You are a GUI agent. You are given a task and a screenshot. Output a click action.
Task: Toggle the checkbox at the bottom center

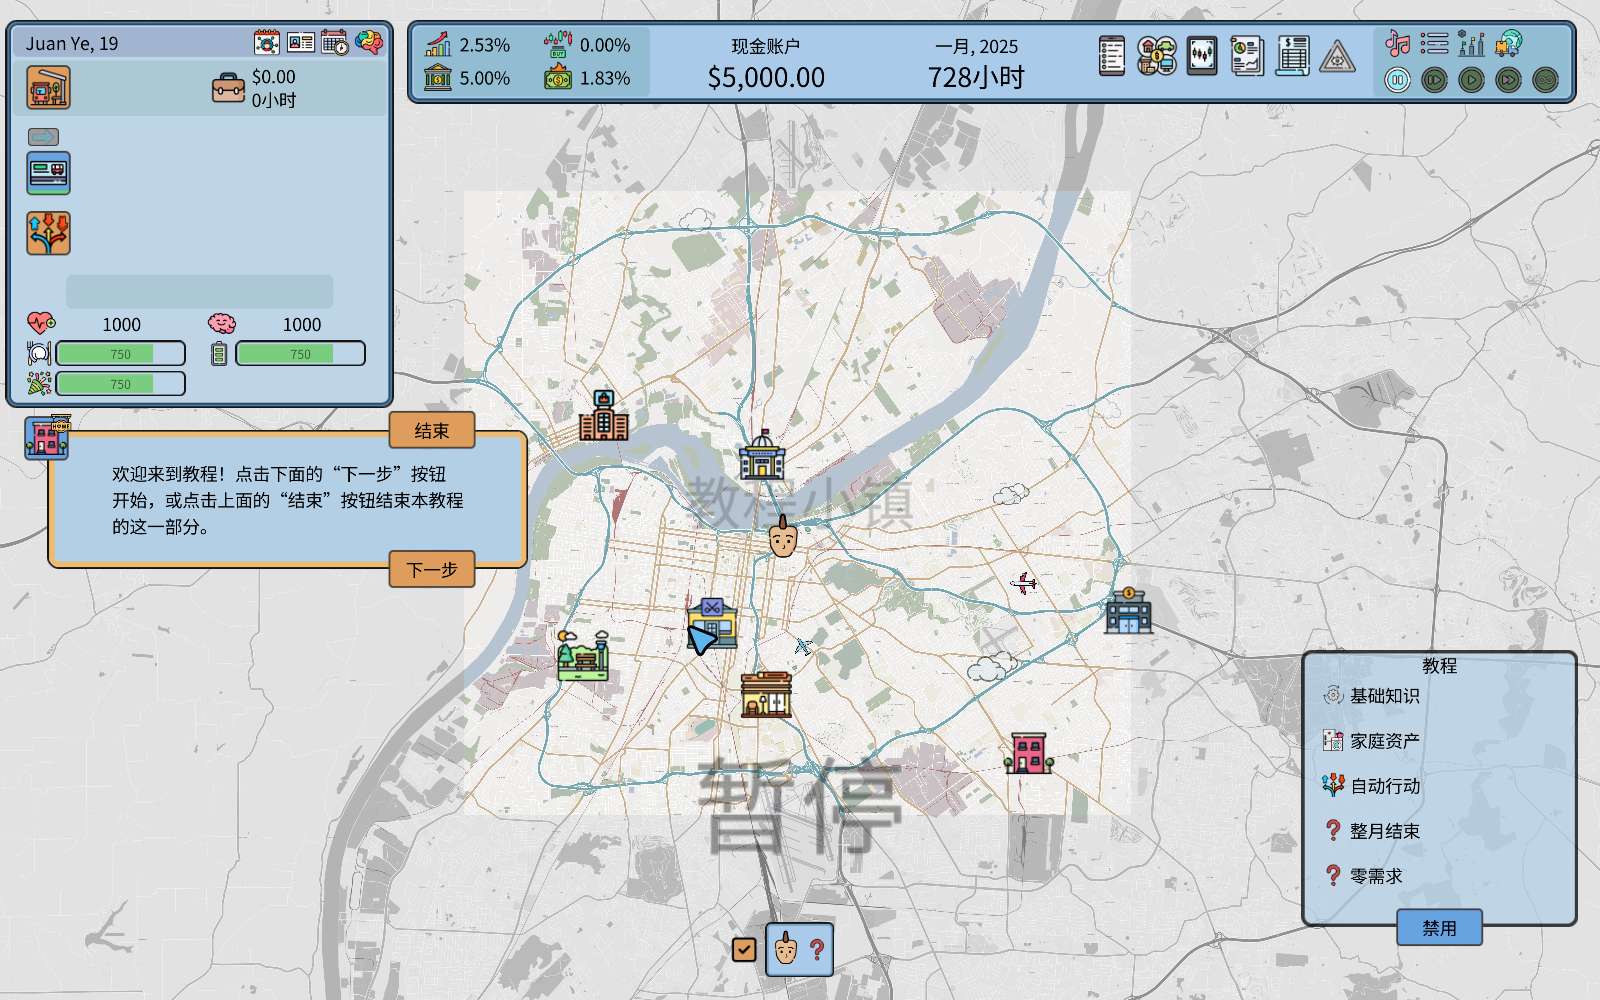[743, 949]
